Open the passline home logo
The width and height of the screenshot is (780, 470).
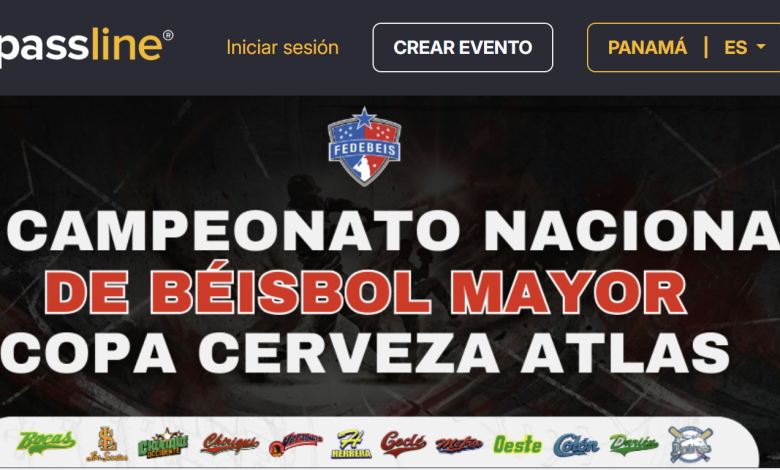87,46
